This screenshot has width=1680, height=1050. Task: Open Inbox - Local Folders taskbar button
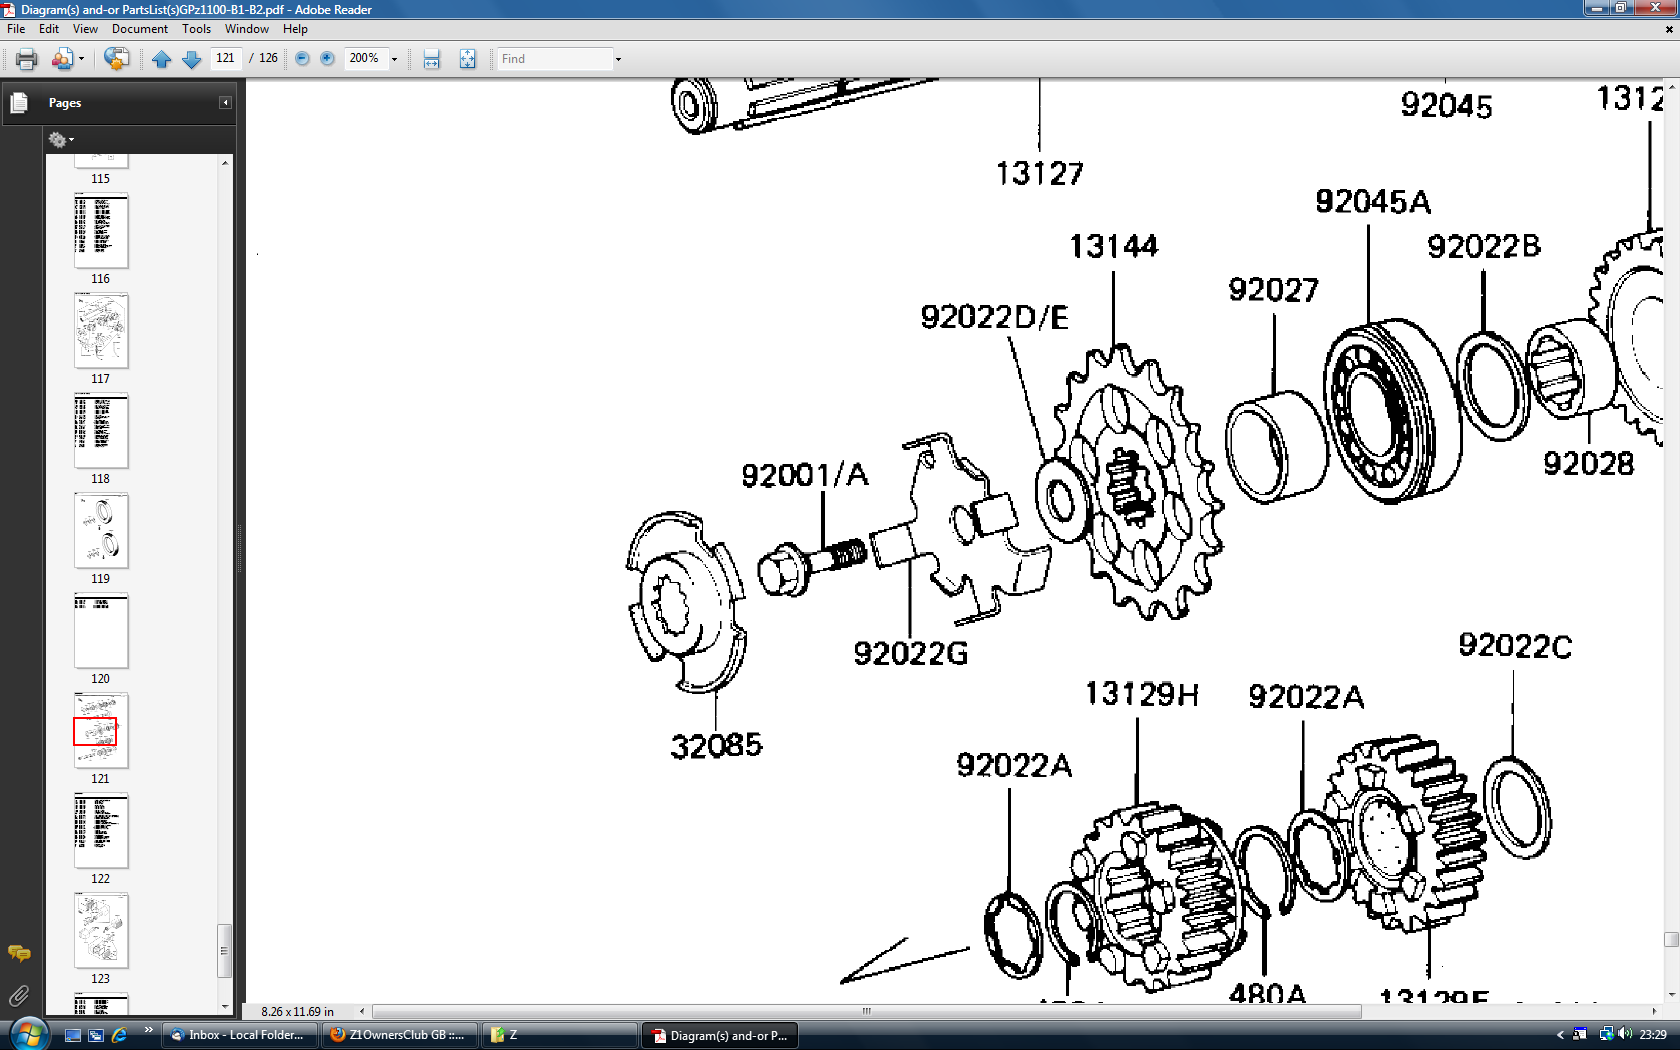point(238,1035)
